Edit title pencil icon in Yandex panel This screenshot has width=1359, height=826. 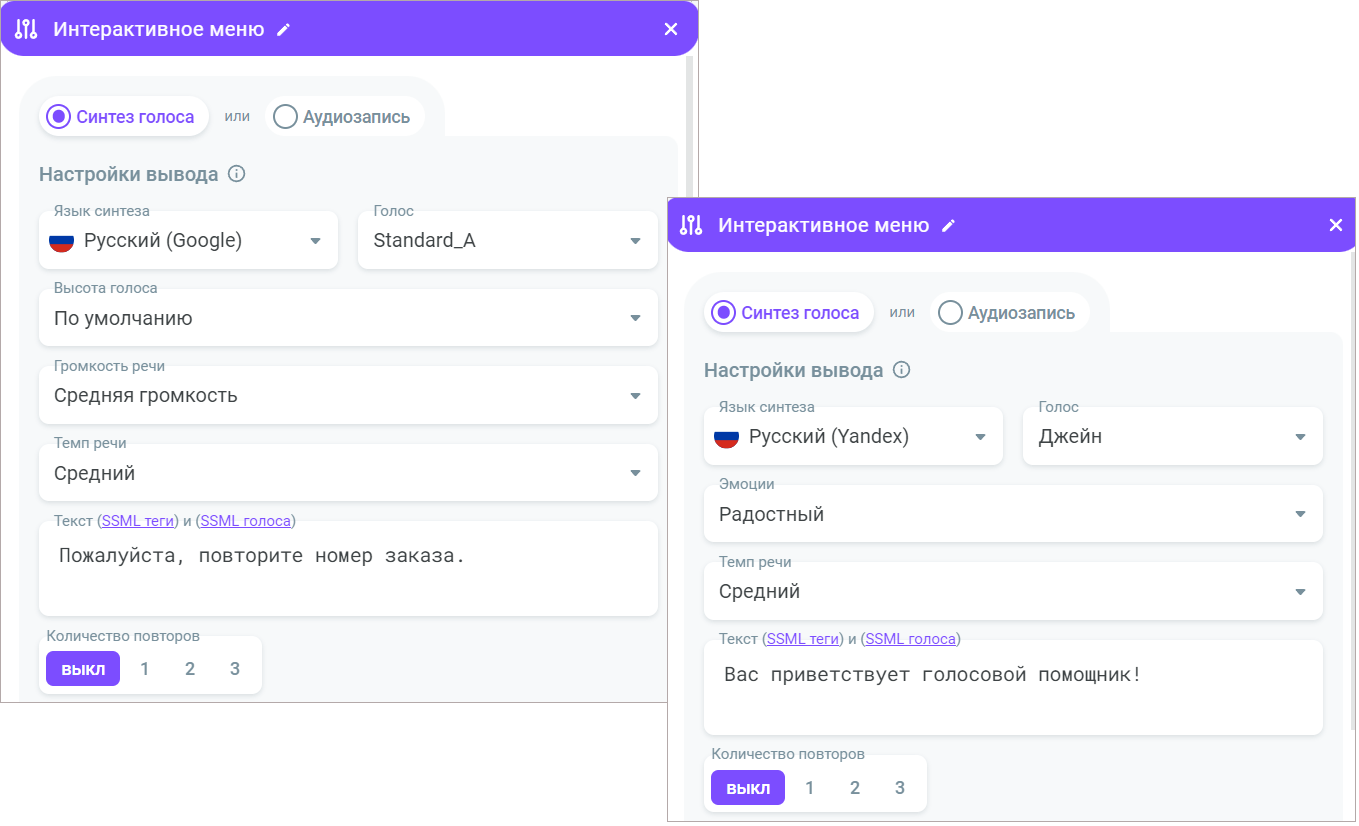(x=949, y=226)
